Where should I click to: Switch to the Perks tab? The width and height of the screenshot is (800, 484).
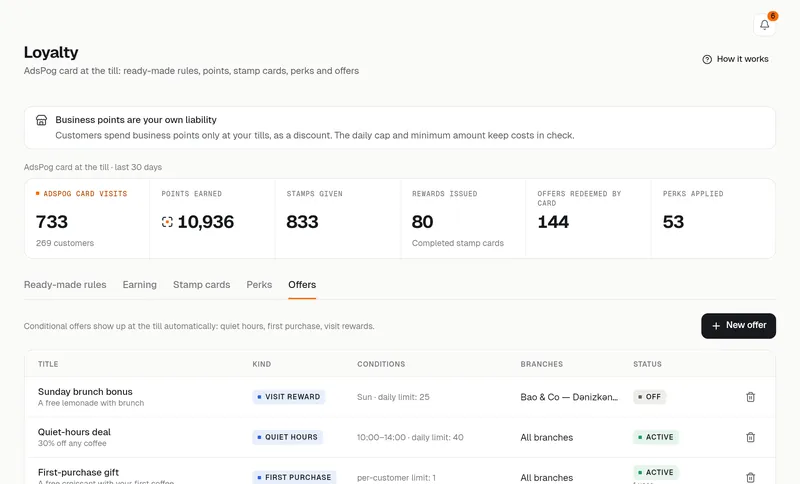(259, 285)
